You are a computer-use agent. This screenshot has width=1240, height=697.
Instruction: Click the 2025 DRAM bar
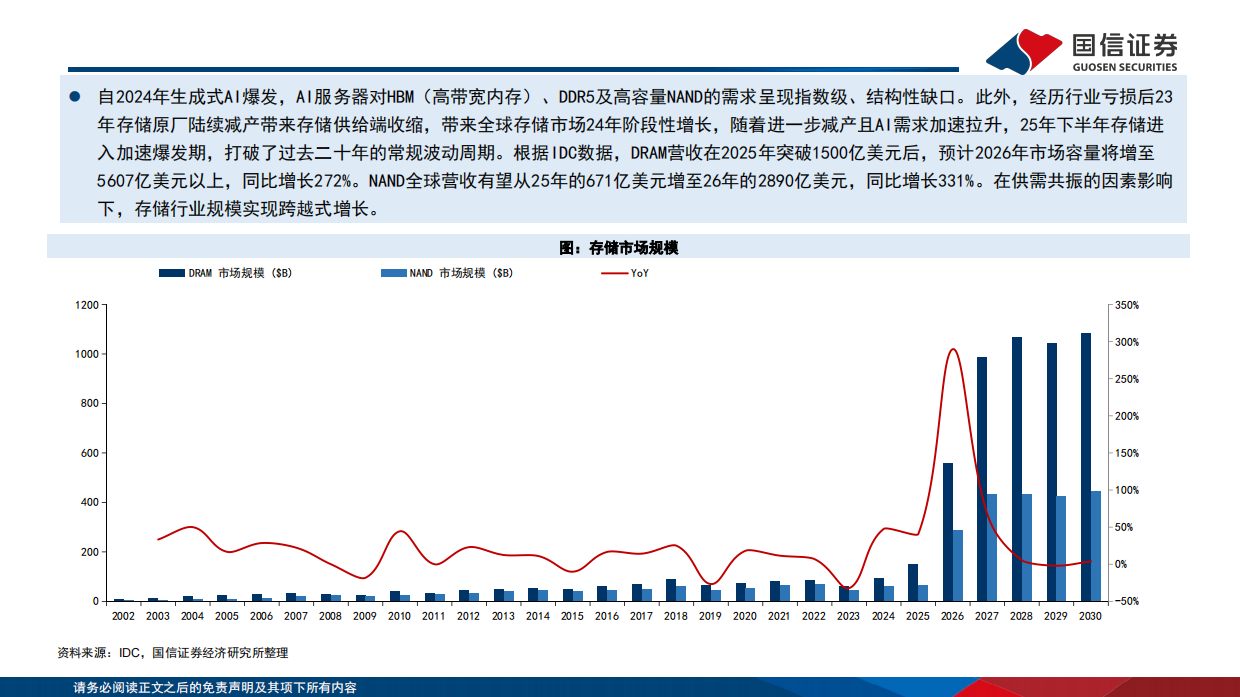tap(912, 582)
